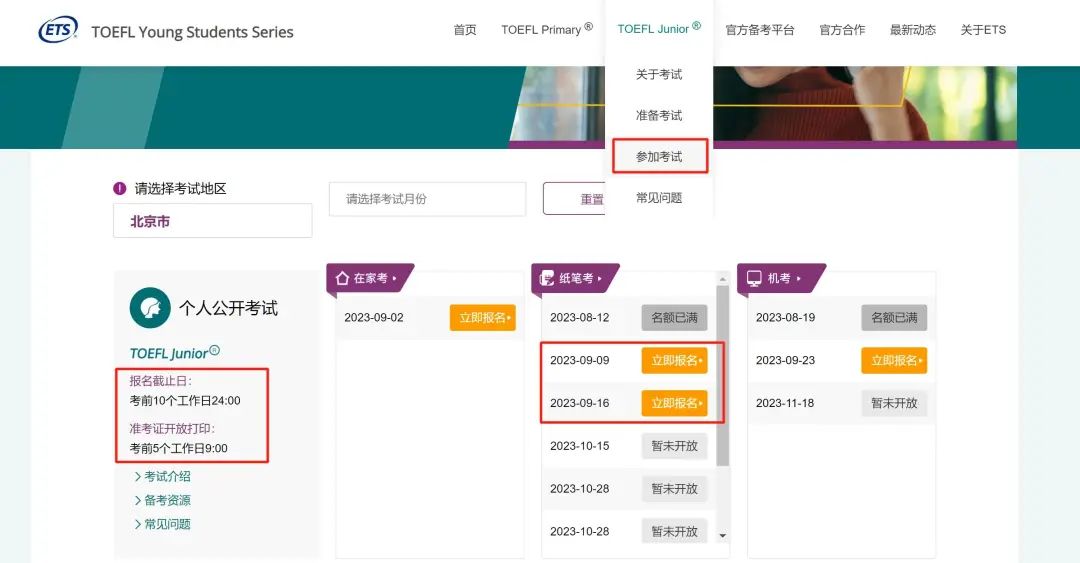Click date 2023-09-23 in 机考 list
The width and height of the screenshot is (1080, 563).
(x=785, y=360)
